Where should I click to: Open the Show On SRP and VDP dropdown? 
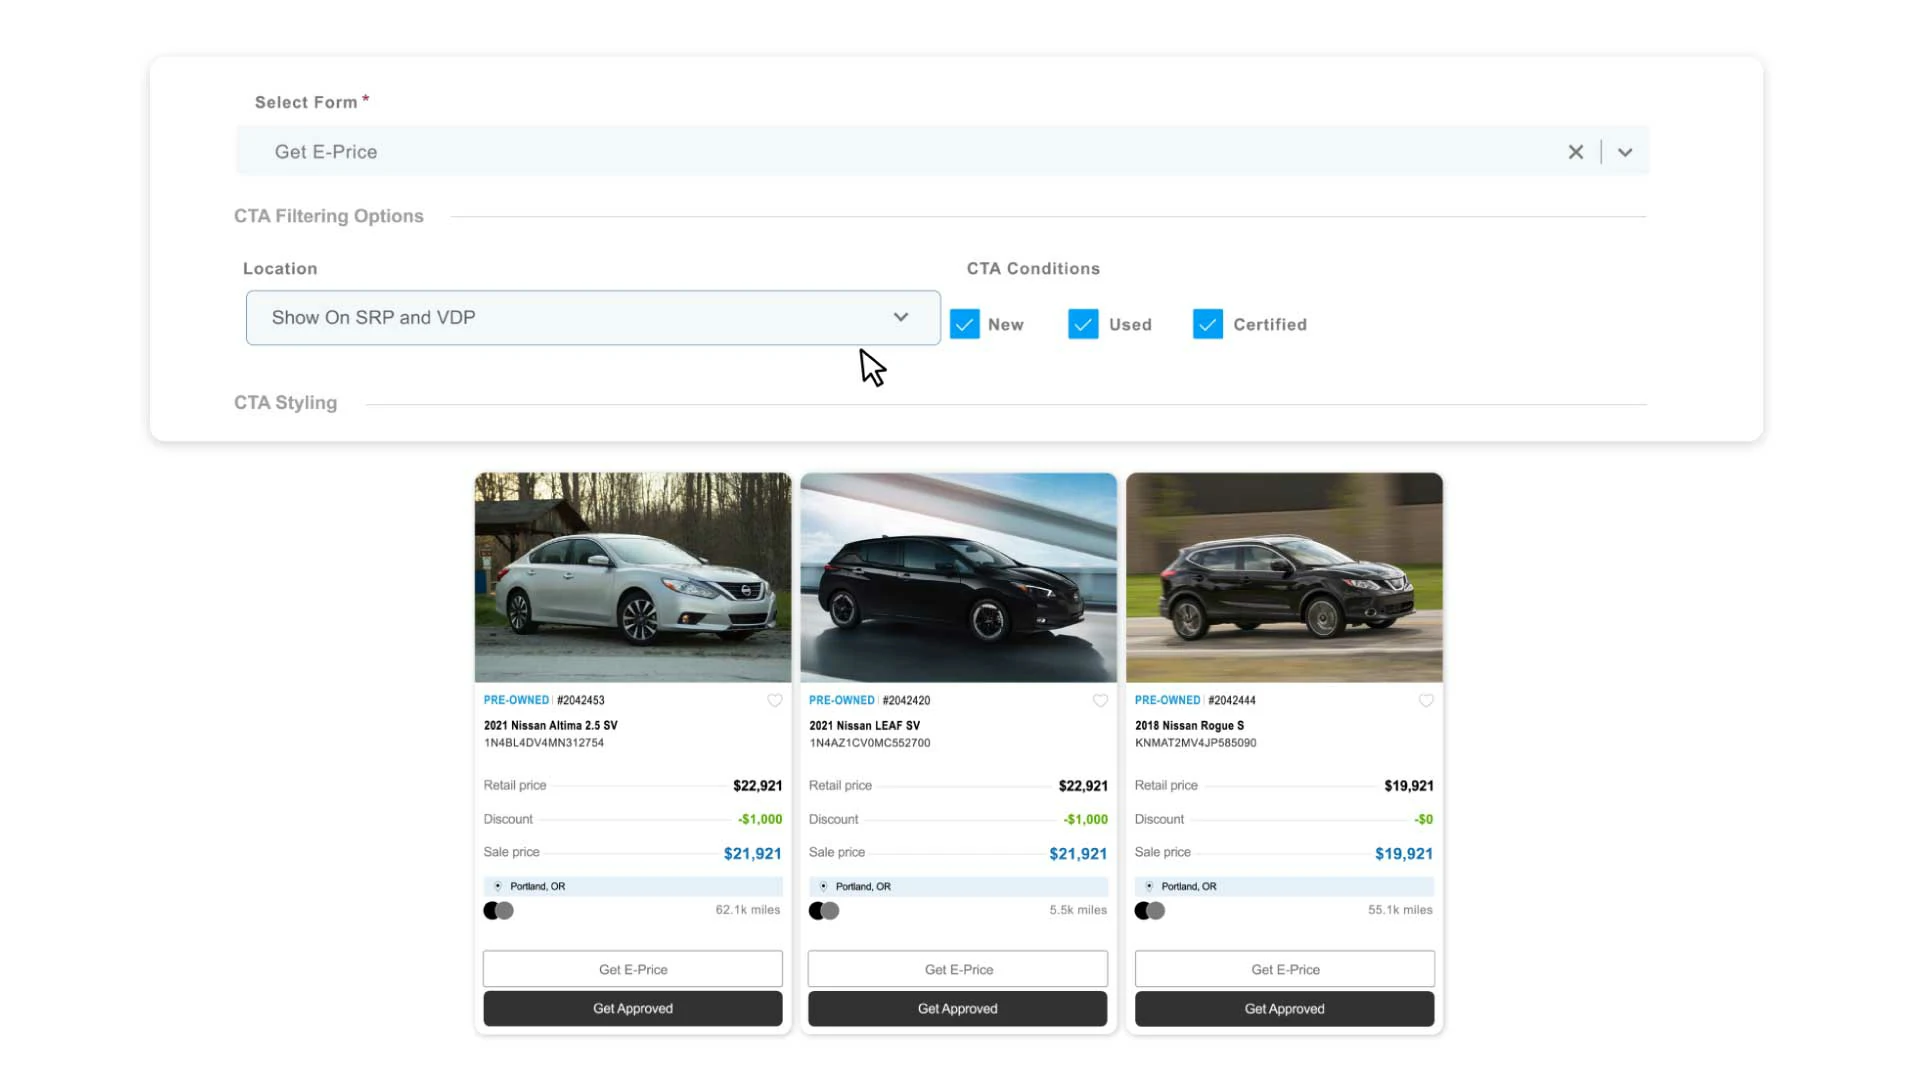(593, 318)
